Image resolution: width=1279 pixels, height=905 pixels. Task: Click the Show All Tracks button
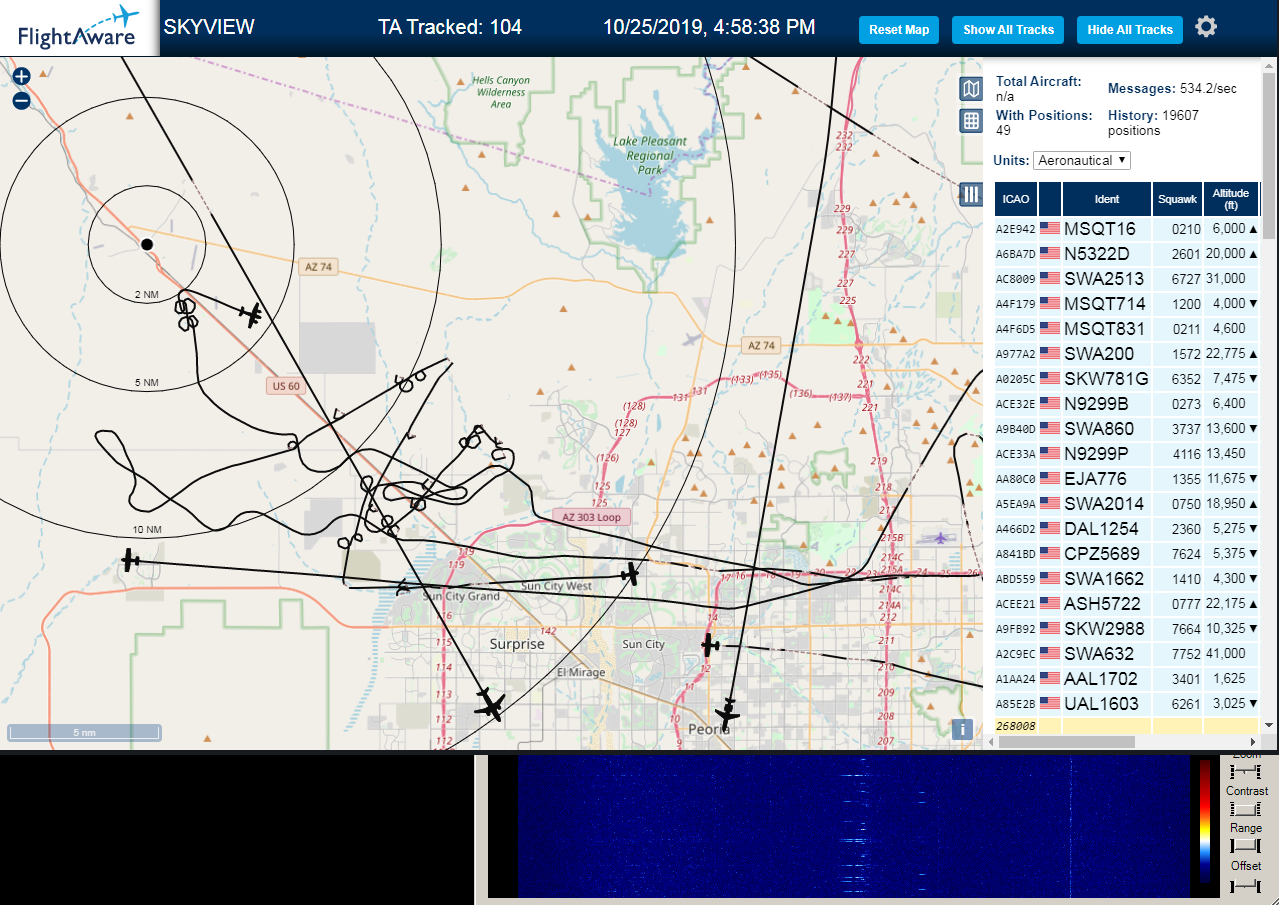click(x=1008, y=30)
